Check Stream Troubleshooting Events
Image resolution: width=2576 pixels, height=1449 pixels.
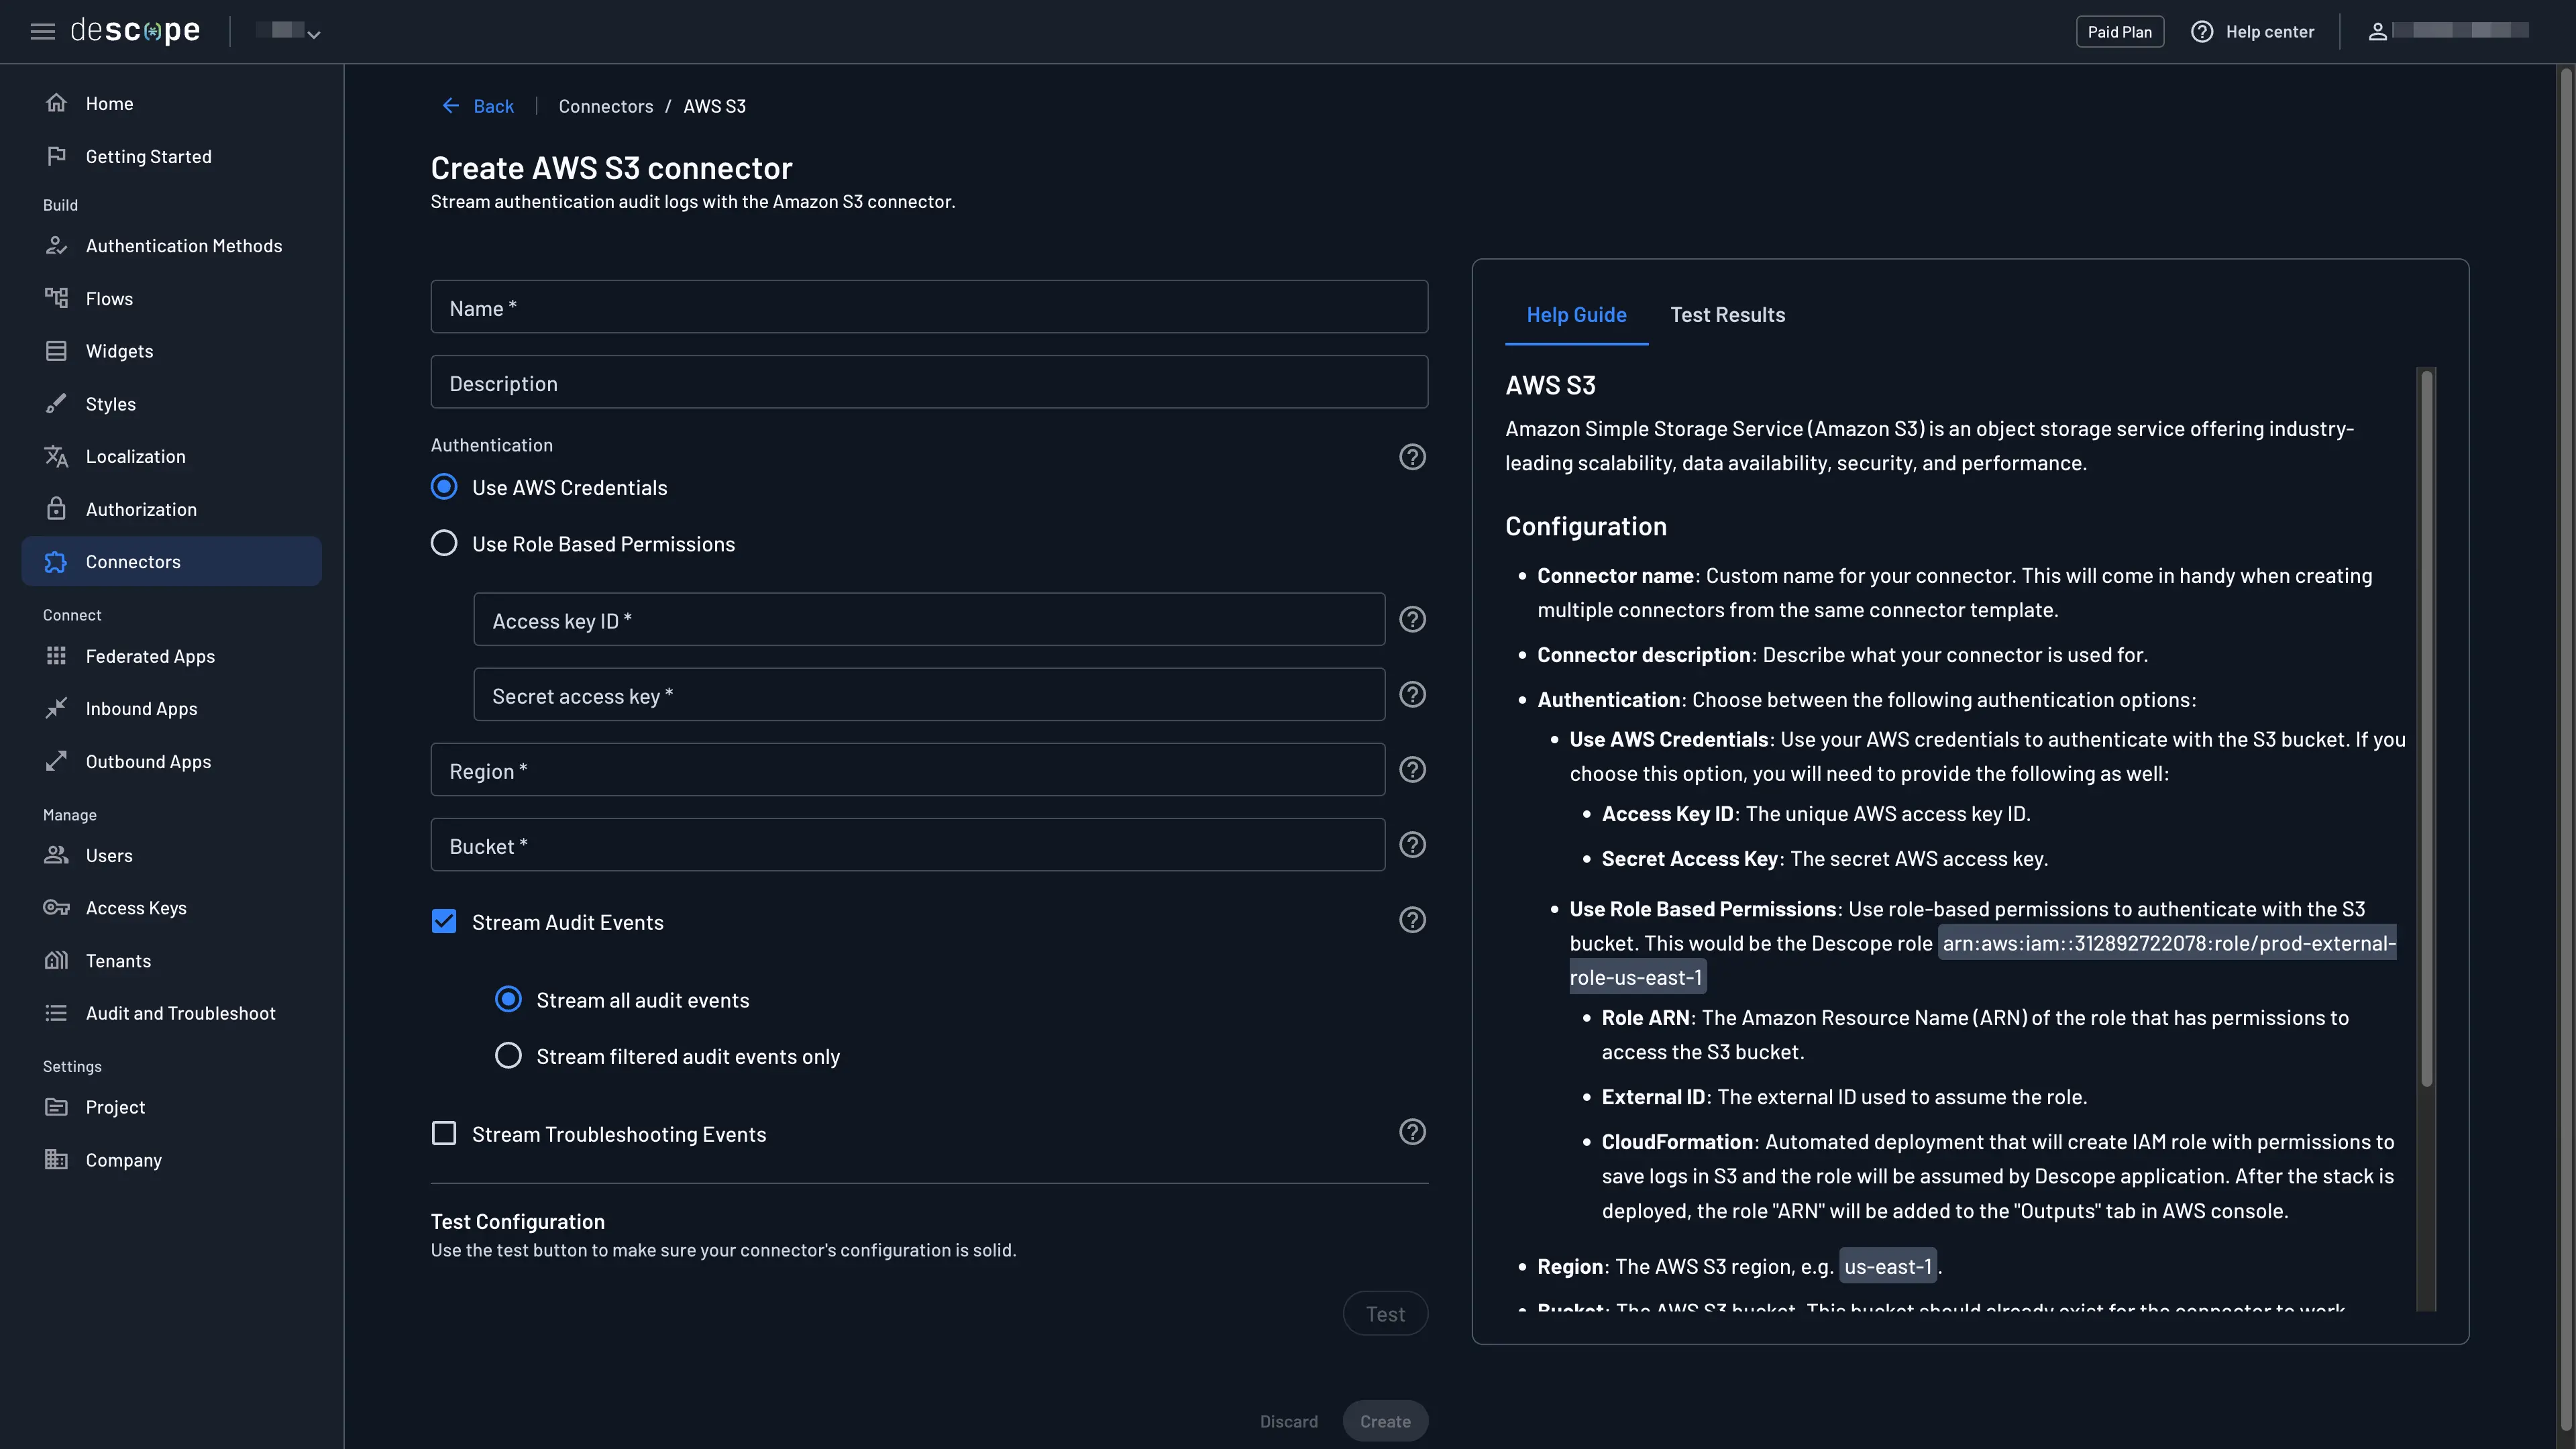pyautogui.click(x=444, y=1133)
